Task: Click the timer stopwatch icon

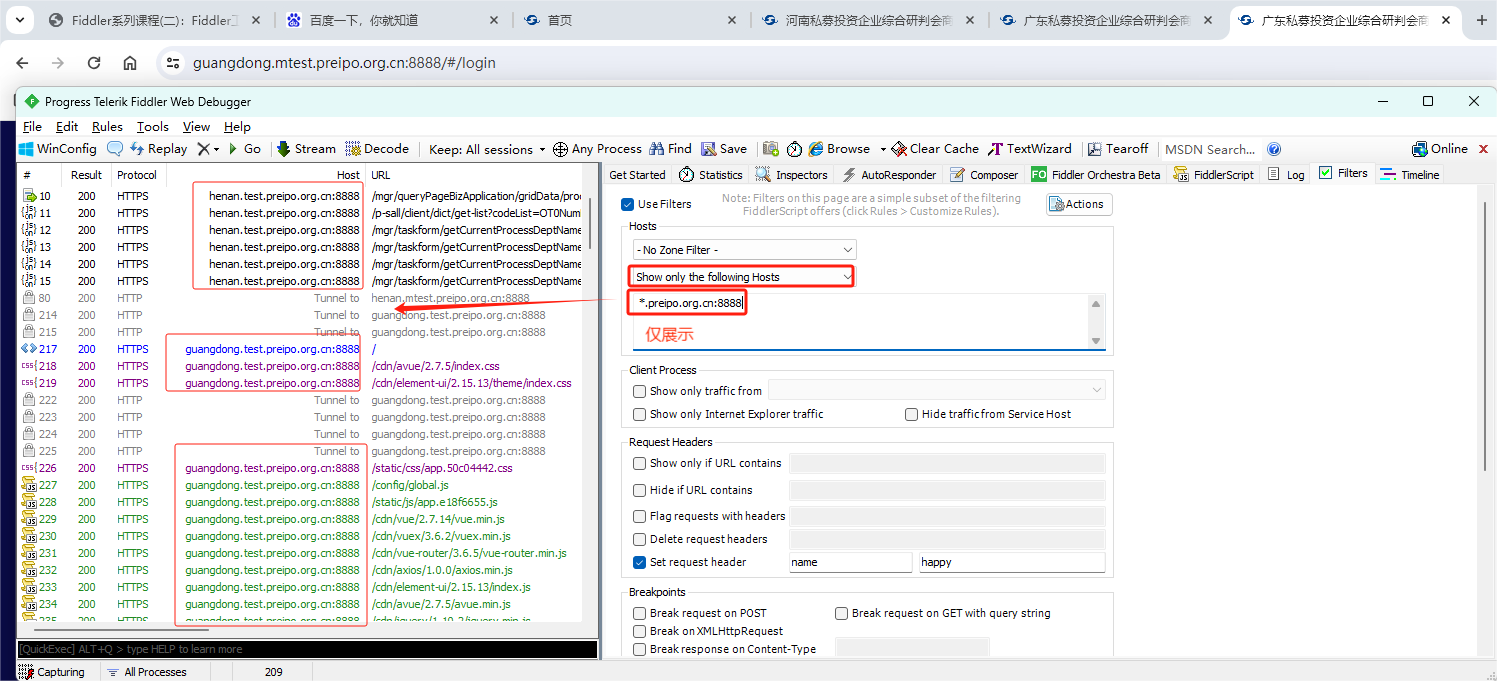Action: click(x=794, y=149)
